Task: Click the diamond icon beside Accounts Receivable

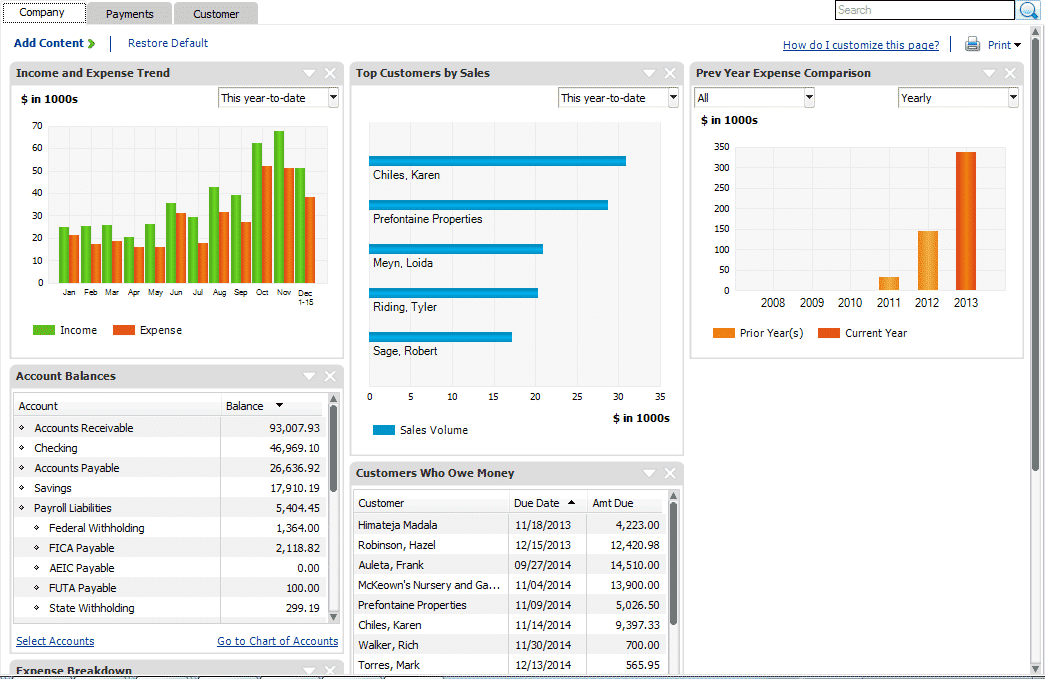Action: pos(21,428)
